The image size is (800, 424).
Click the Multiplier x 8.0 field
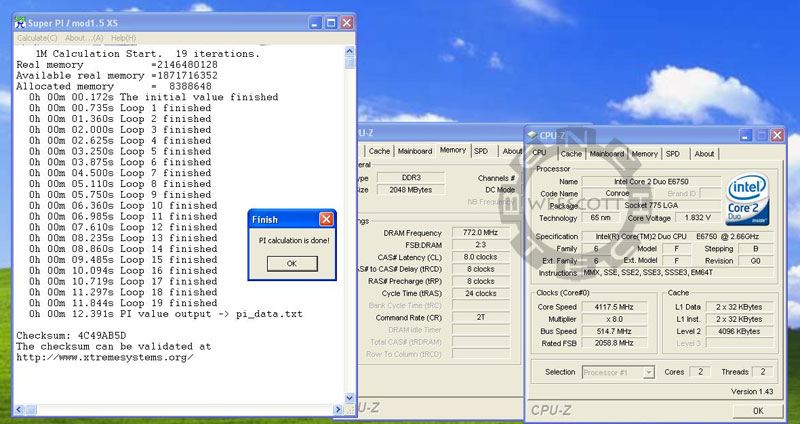(x=614, y=319)
